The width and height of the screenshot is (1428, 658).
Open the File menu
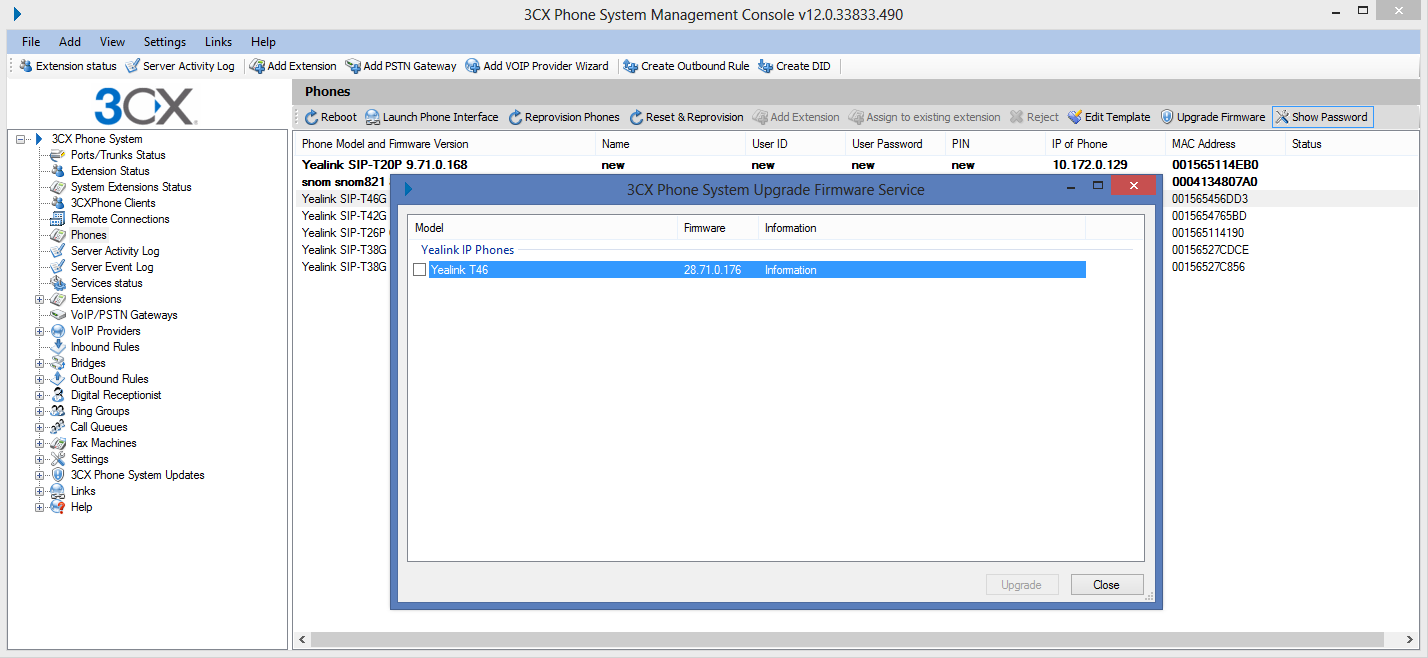coord(31,42)
